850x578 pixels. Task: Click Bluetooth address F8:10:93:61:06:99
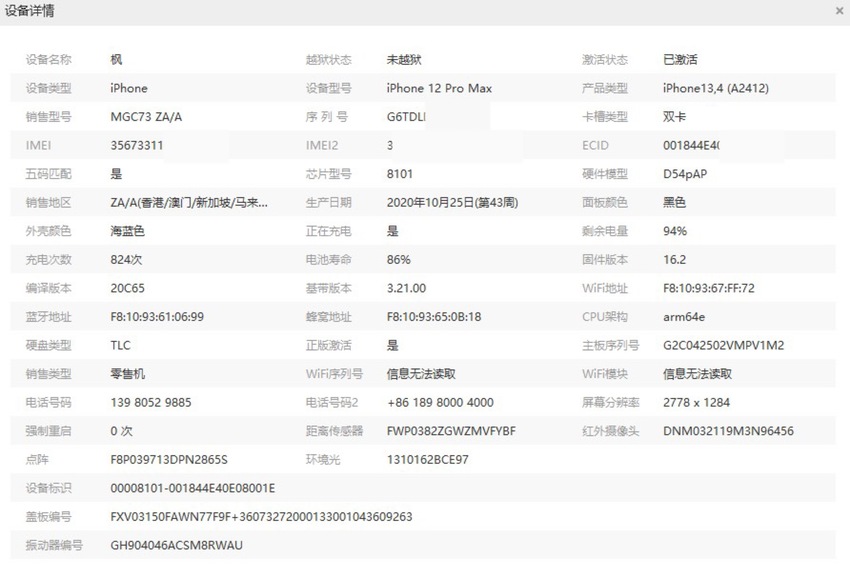tap(157, 317)
